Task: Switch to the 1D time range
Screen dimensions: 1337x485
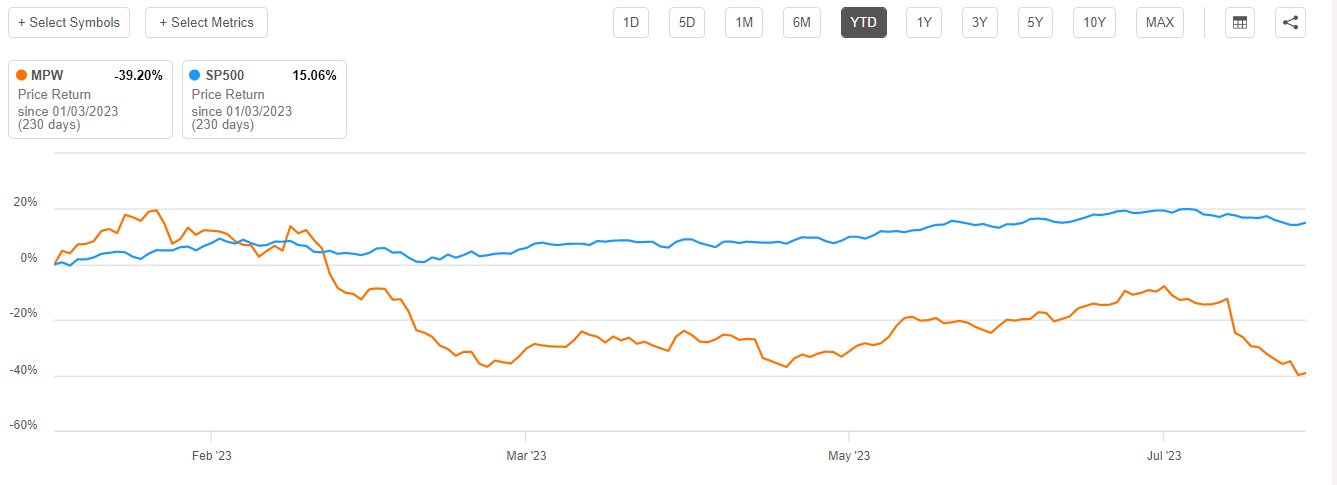Action: [x=631, y=22]
